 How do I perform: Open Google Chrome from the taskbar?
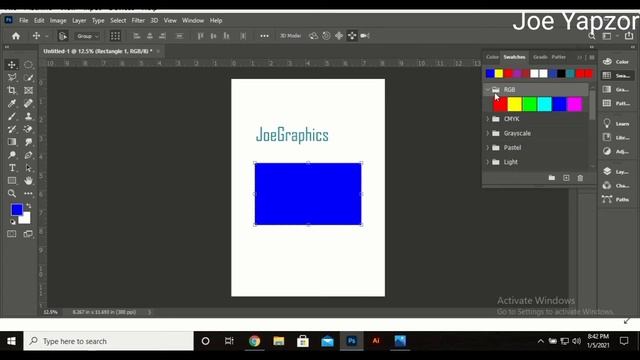(254, 341)
